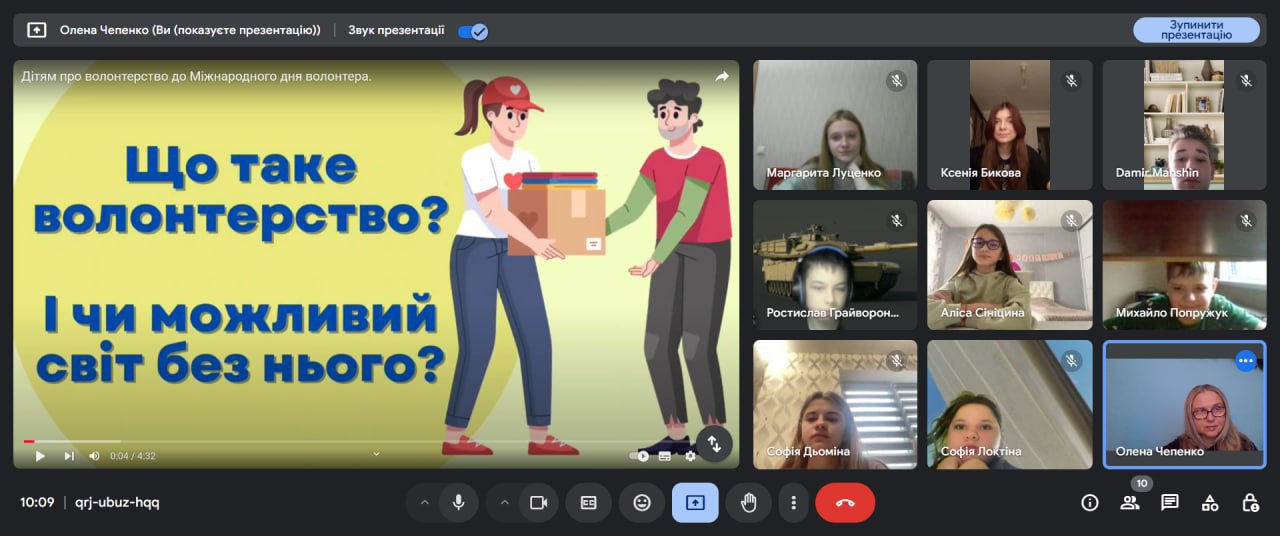The height and width of the screenshot is (536, 1280).
Task: Expand video settings arrow beside camera
Action: click(504, 503)
